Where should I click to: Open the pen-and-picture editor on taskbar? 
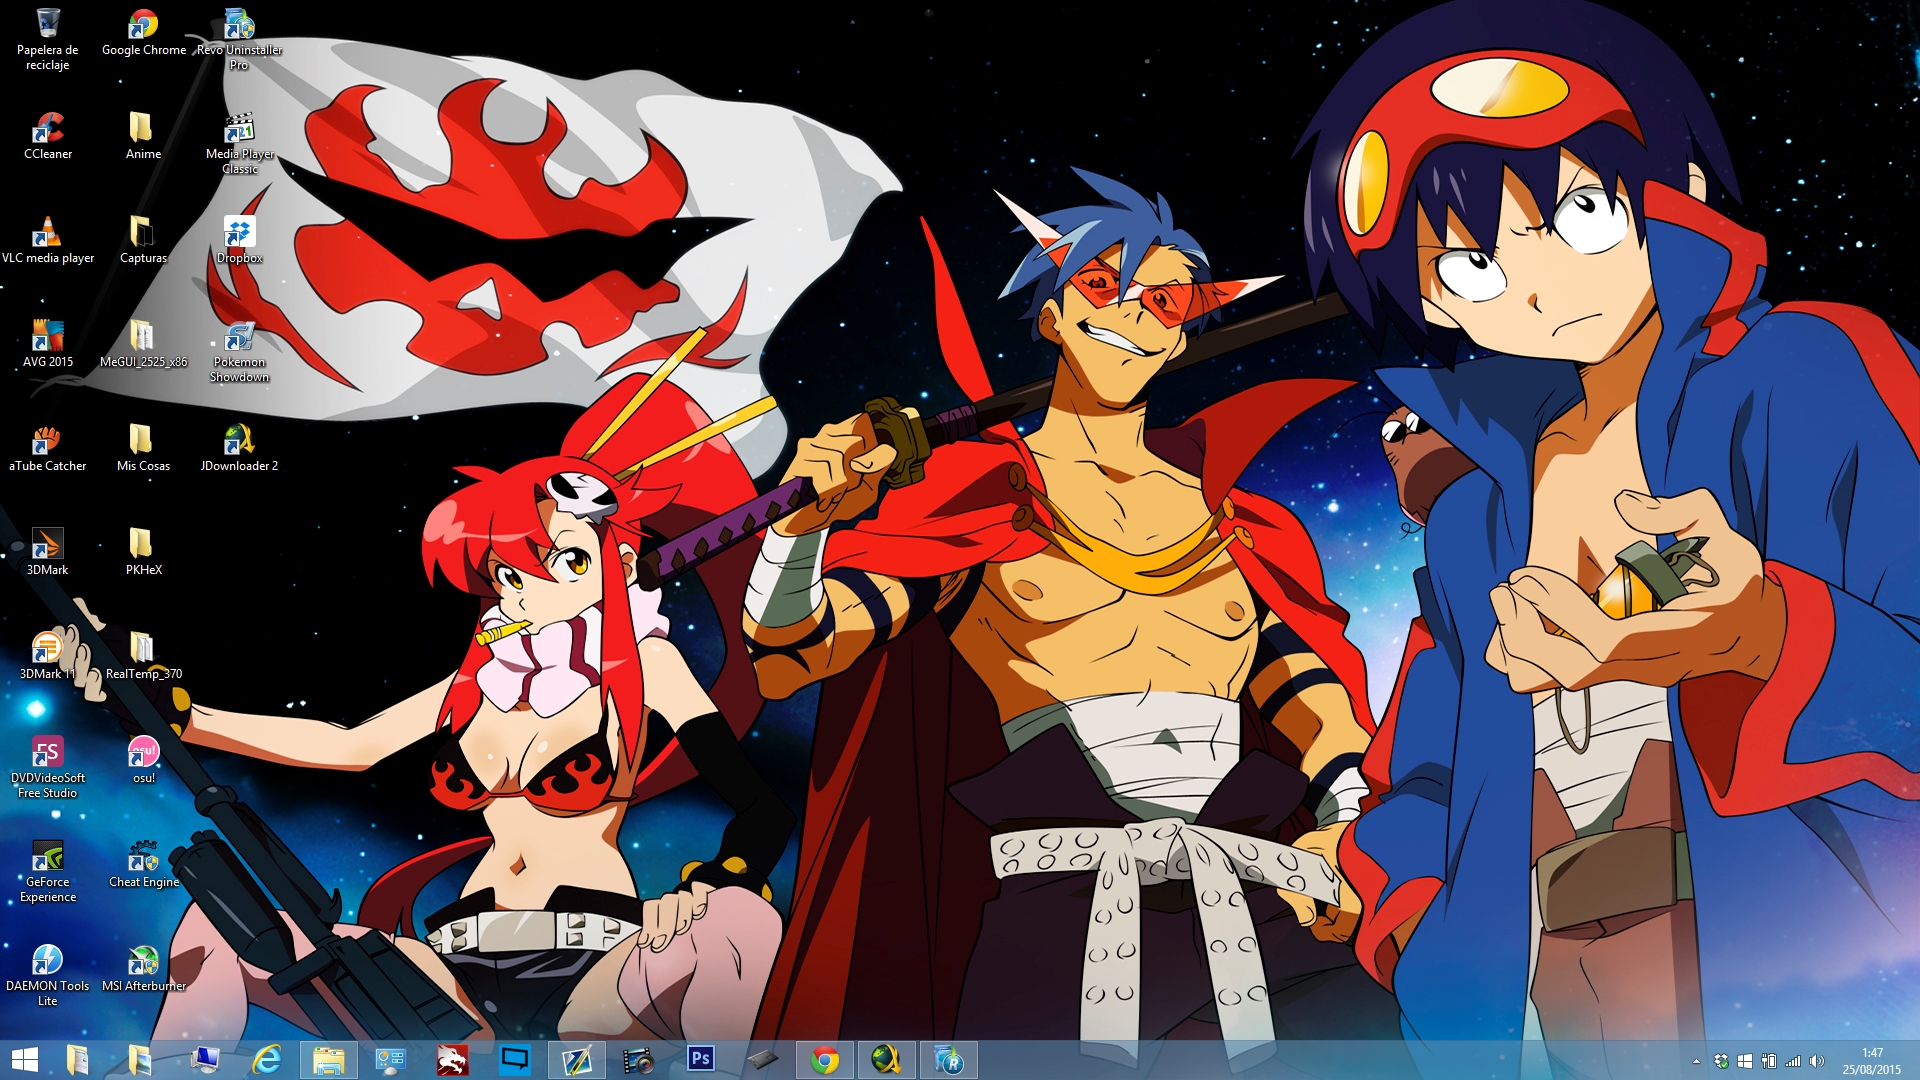(577, 1060)
